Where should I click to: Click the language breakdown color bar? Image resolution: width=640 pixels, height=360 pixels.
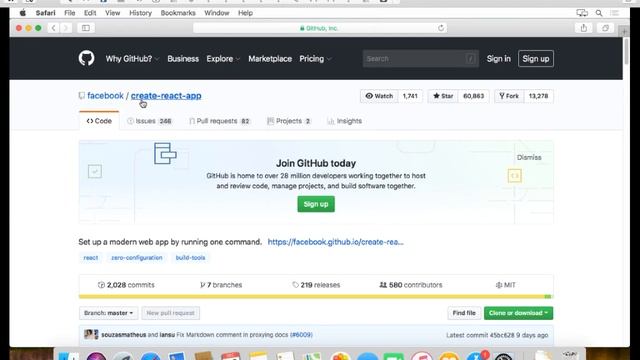pos(316,296)
